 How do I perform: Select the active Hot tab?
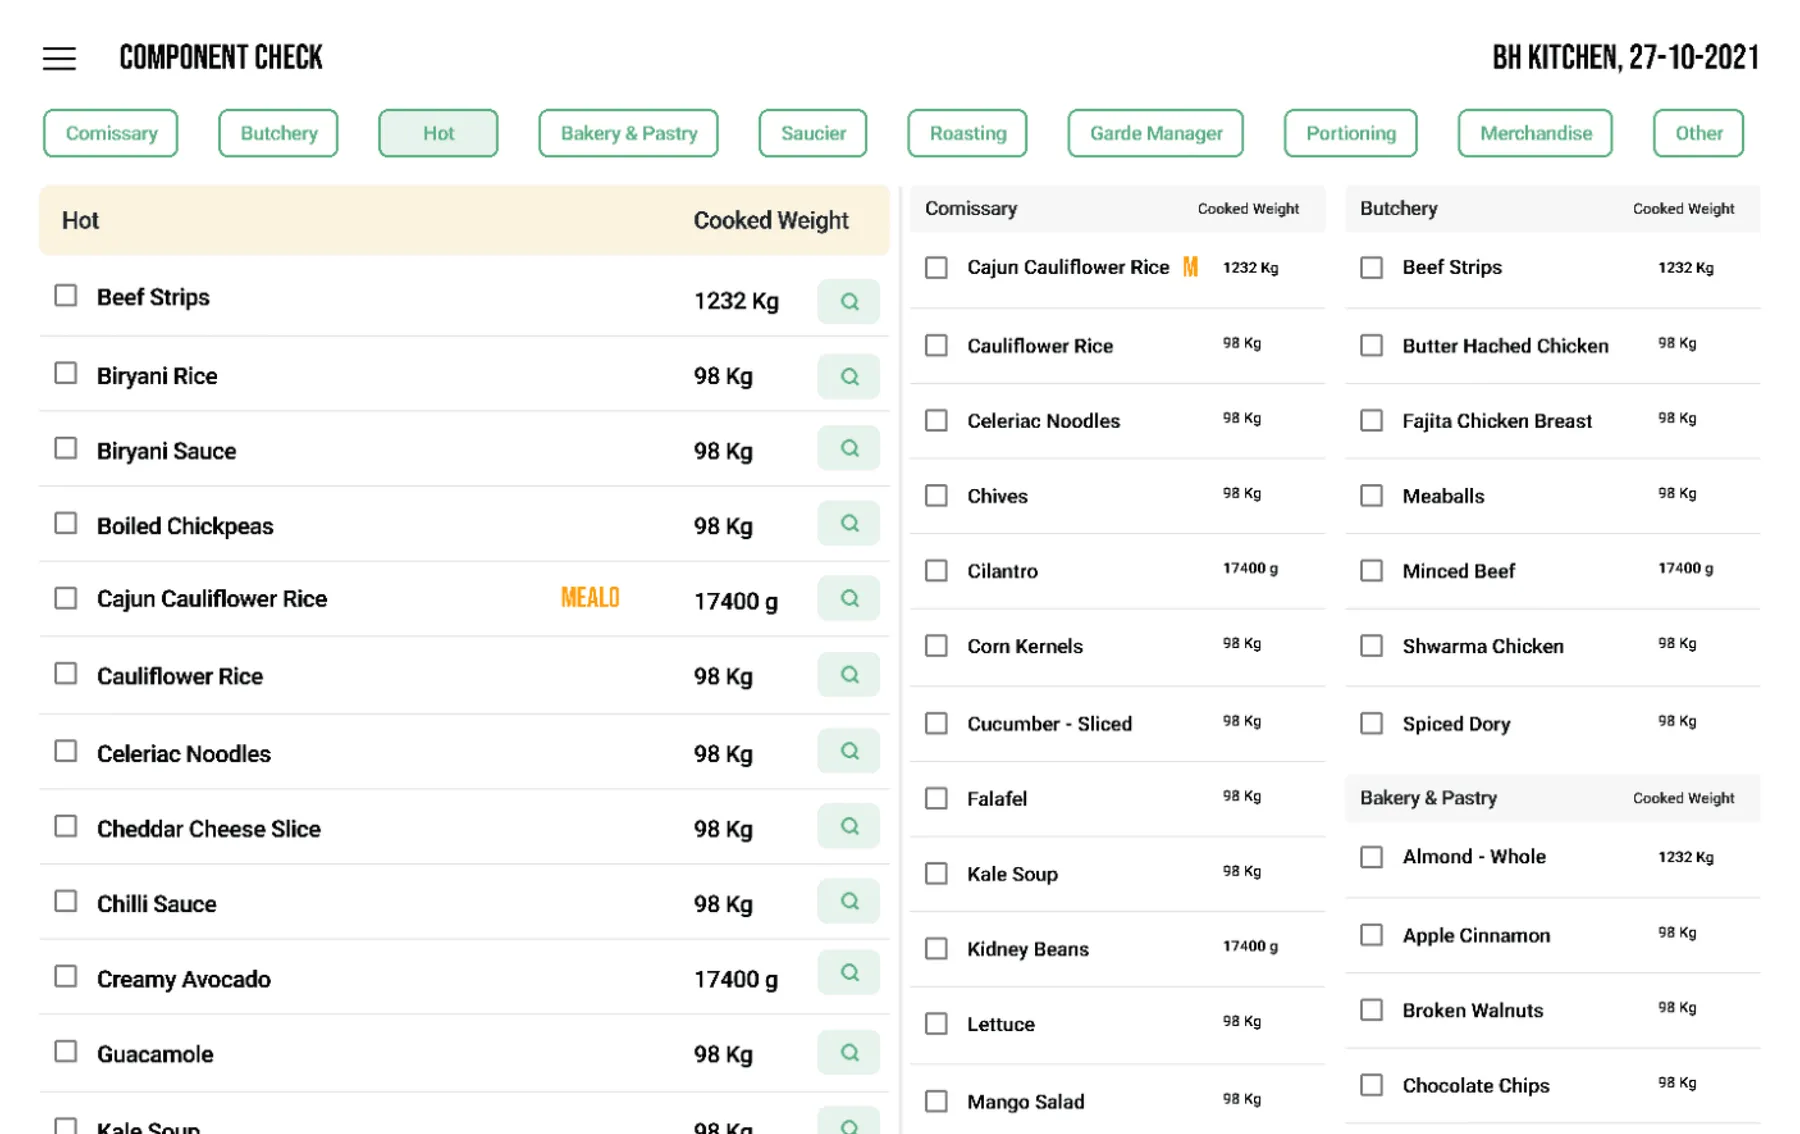[x=438, y=133]
